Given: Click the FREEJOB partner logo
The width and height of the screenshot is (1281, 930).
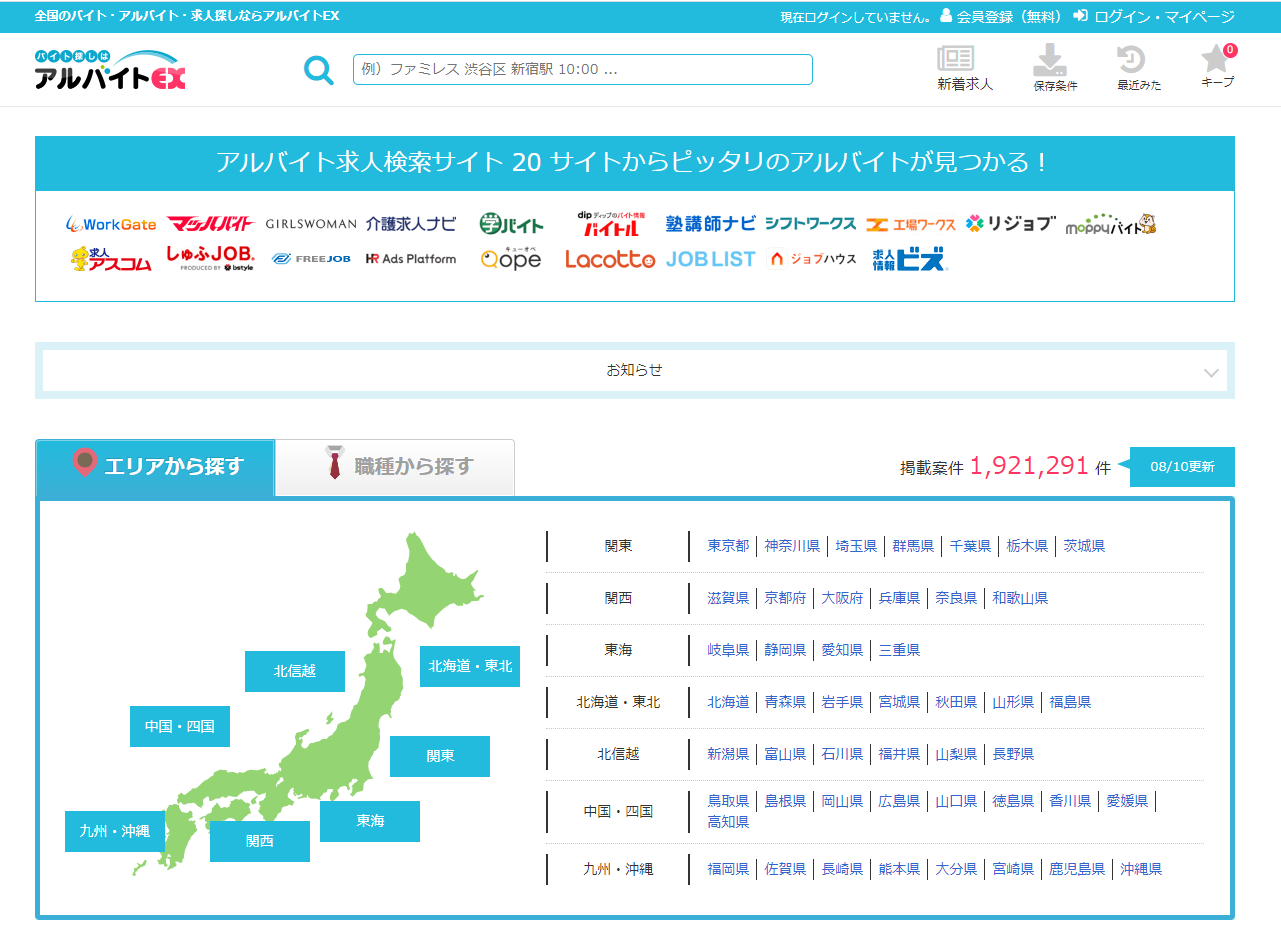Looking at the screenshot, I should pos(311,259).
